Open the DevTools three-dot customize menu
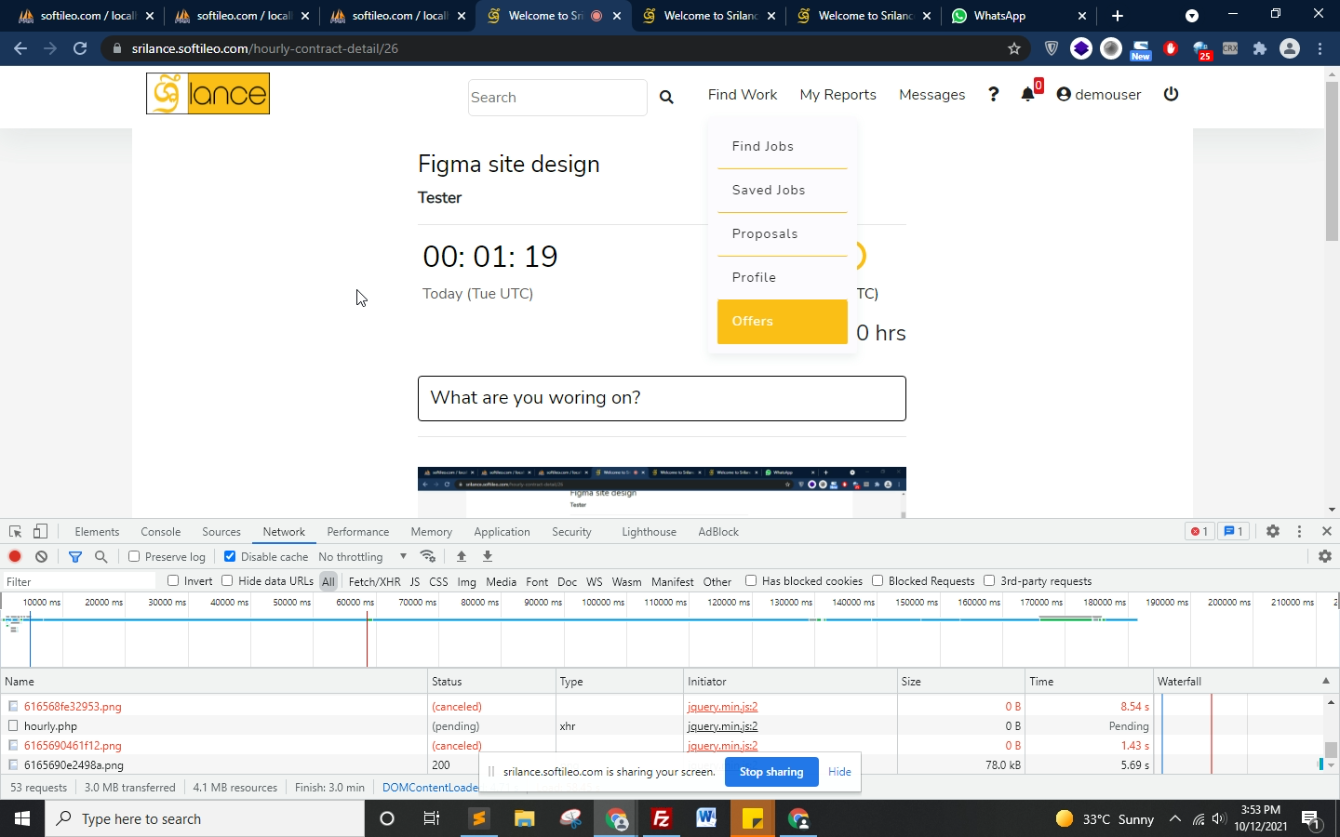 click(1299, 532)
